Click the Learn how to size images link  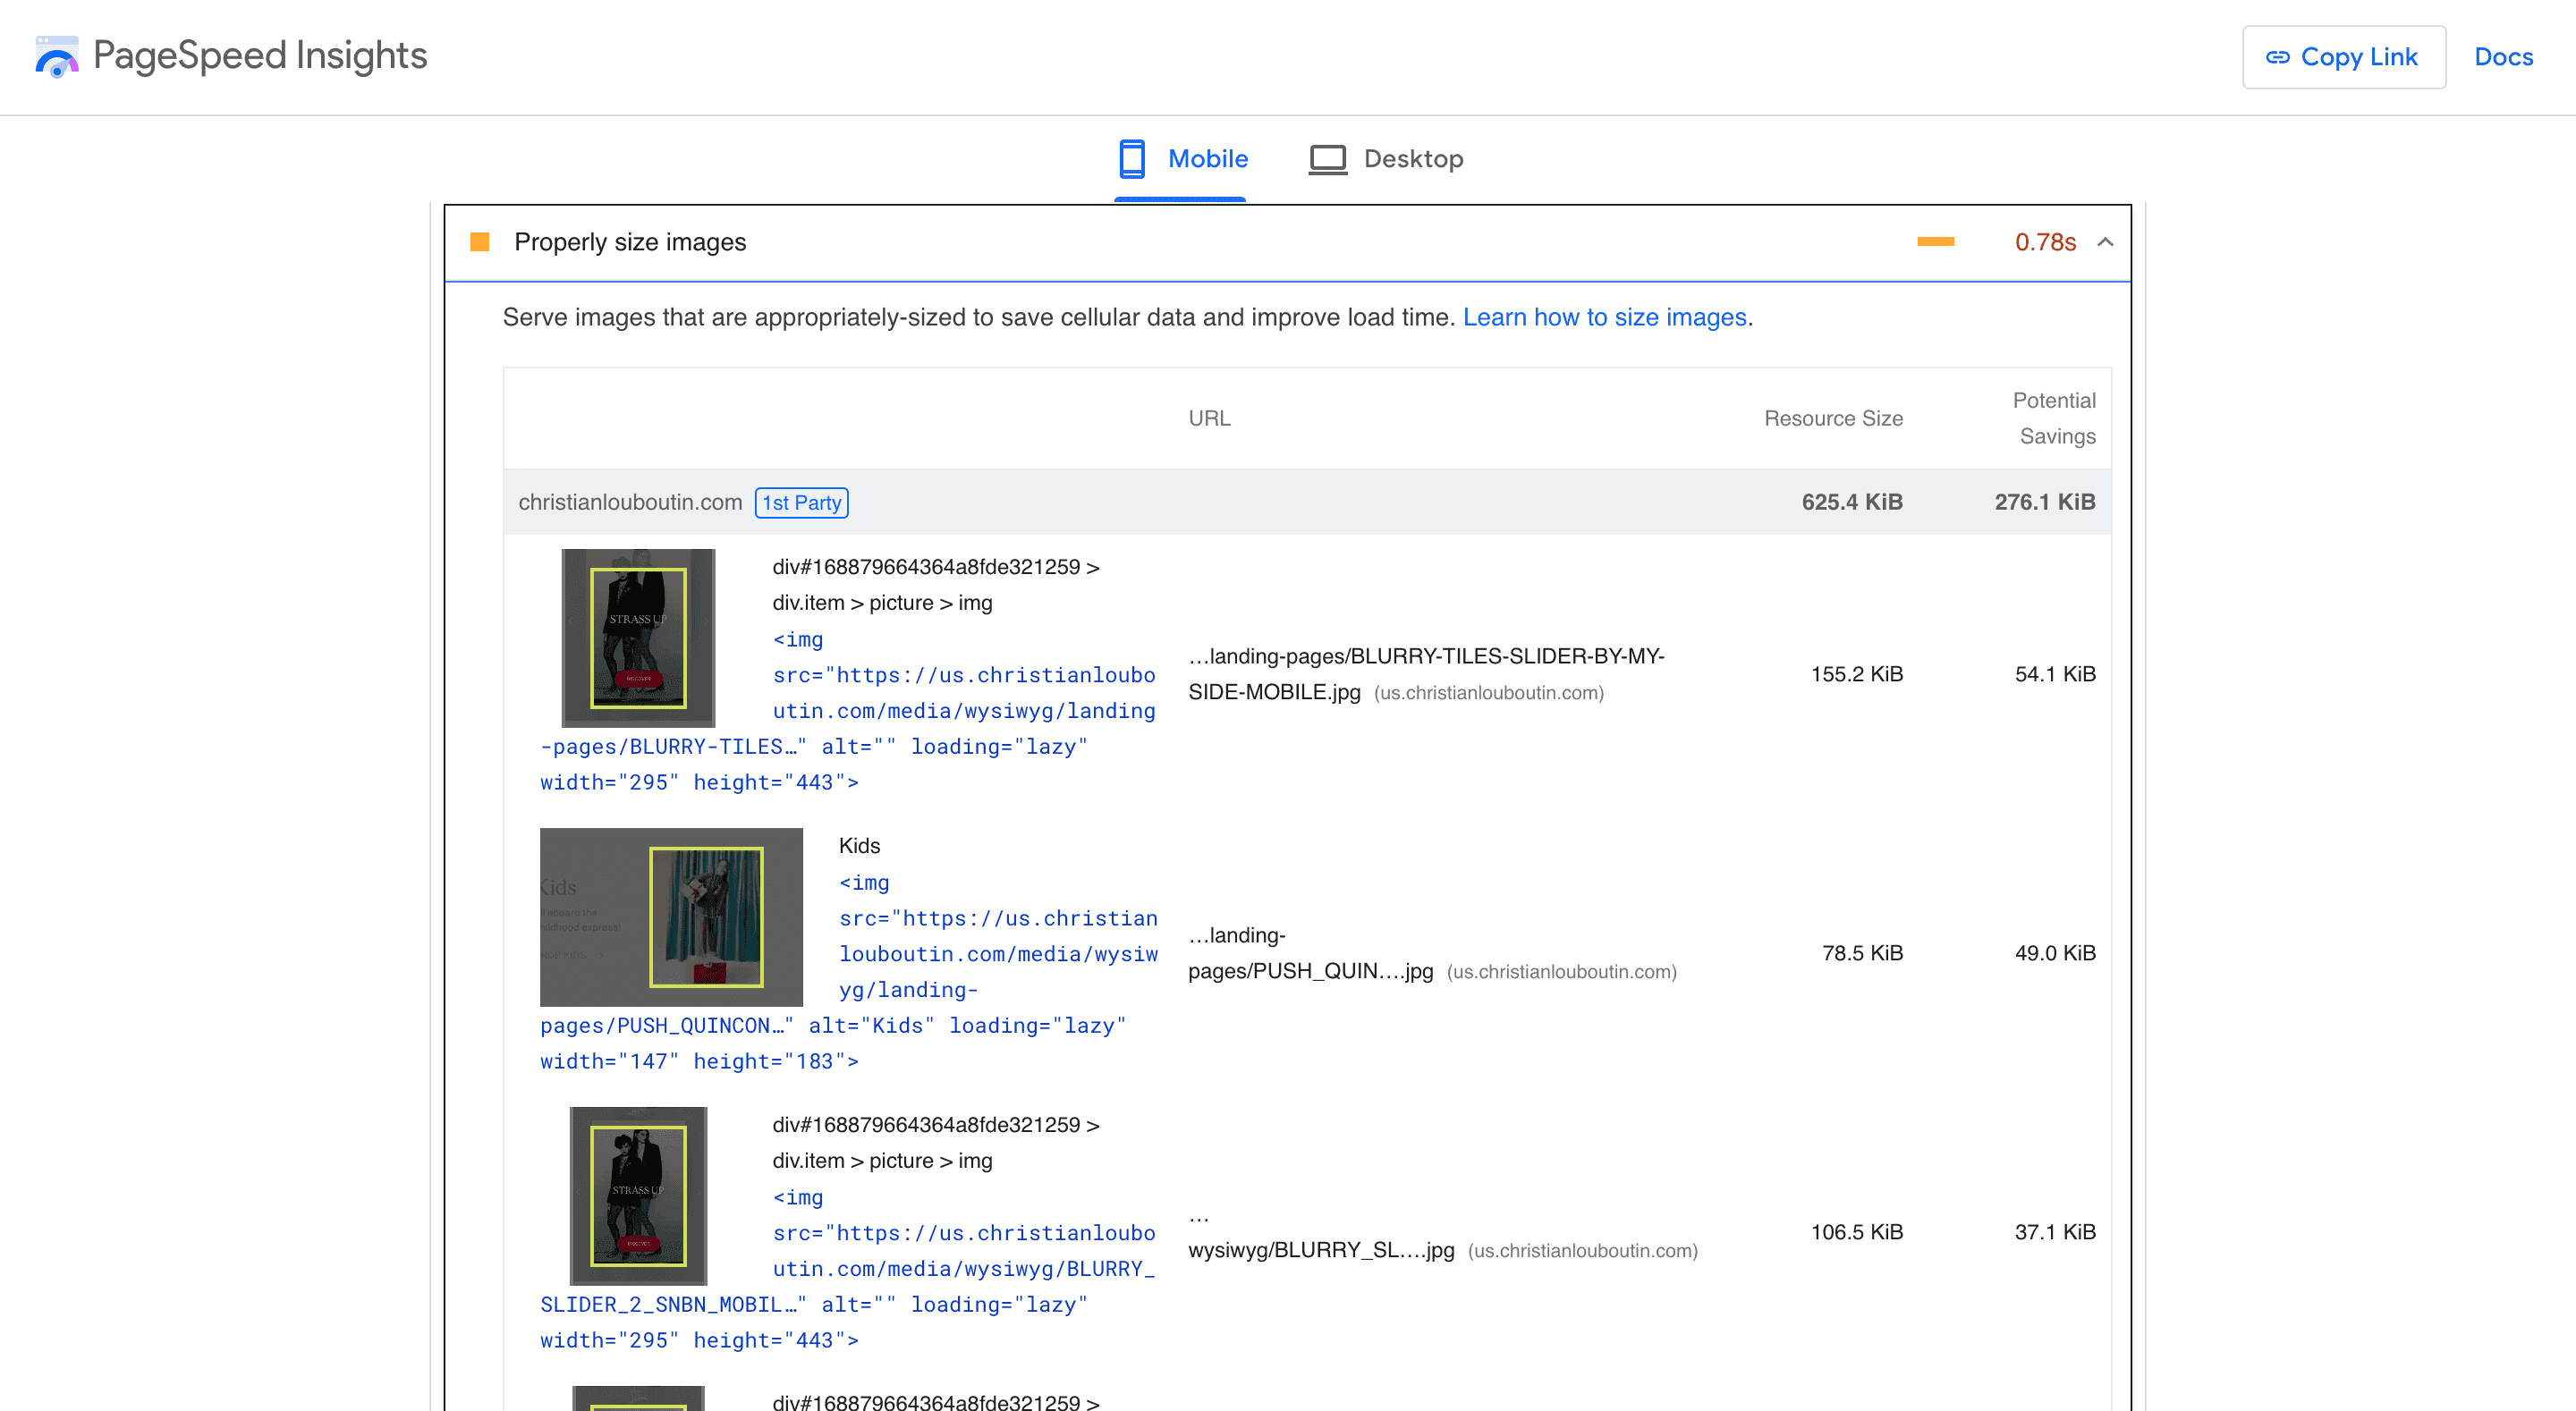(1605, 317)
